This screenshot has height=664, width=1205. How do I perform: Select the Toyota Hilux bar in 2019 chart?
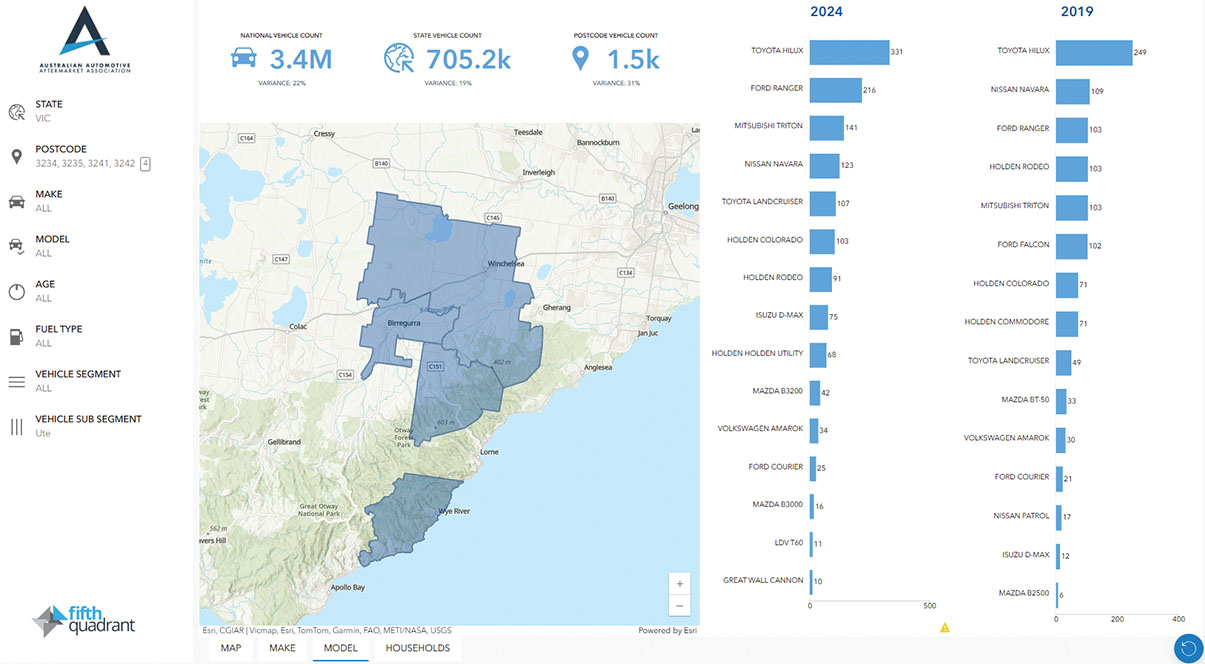(1094, 52)
